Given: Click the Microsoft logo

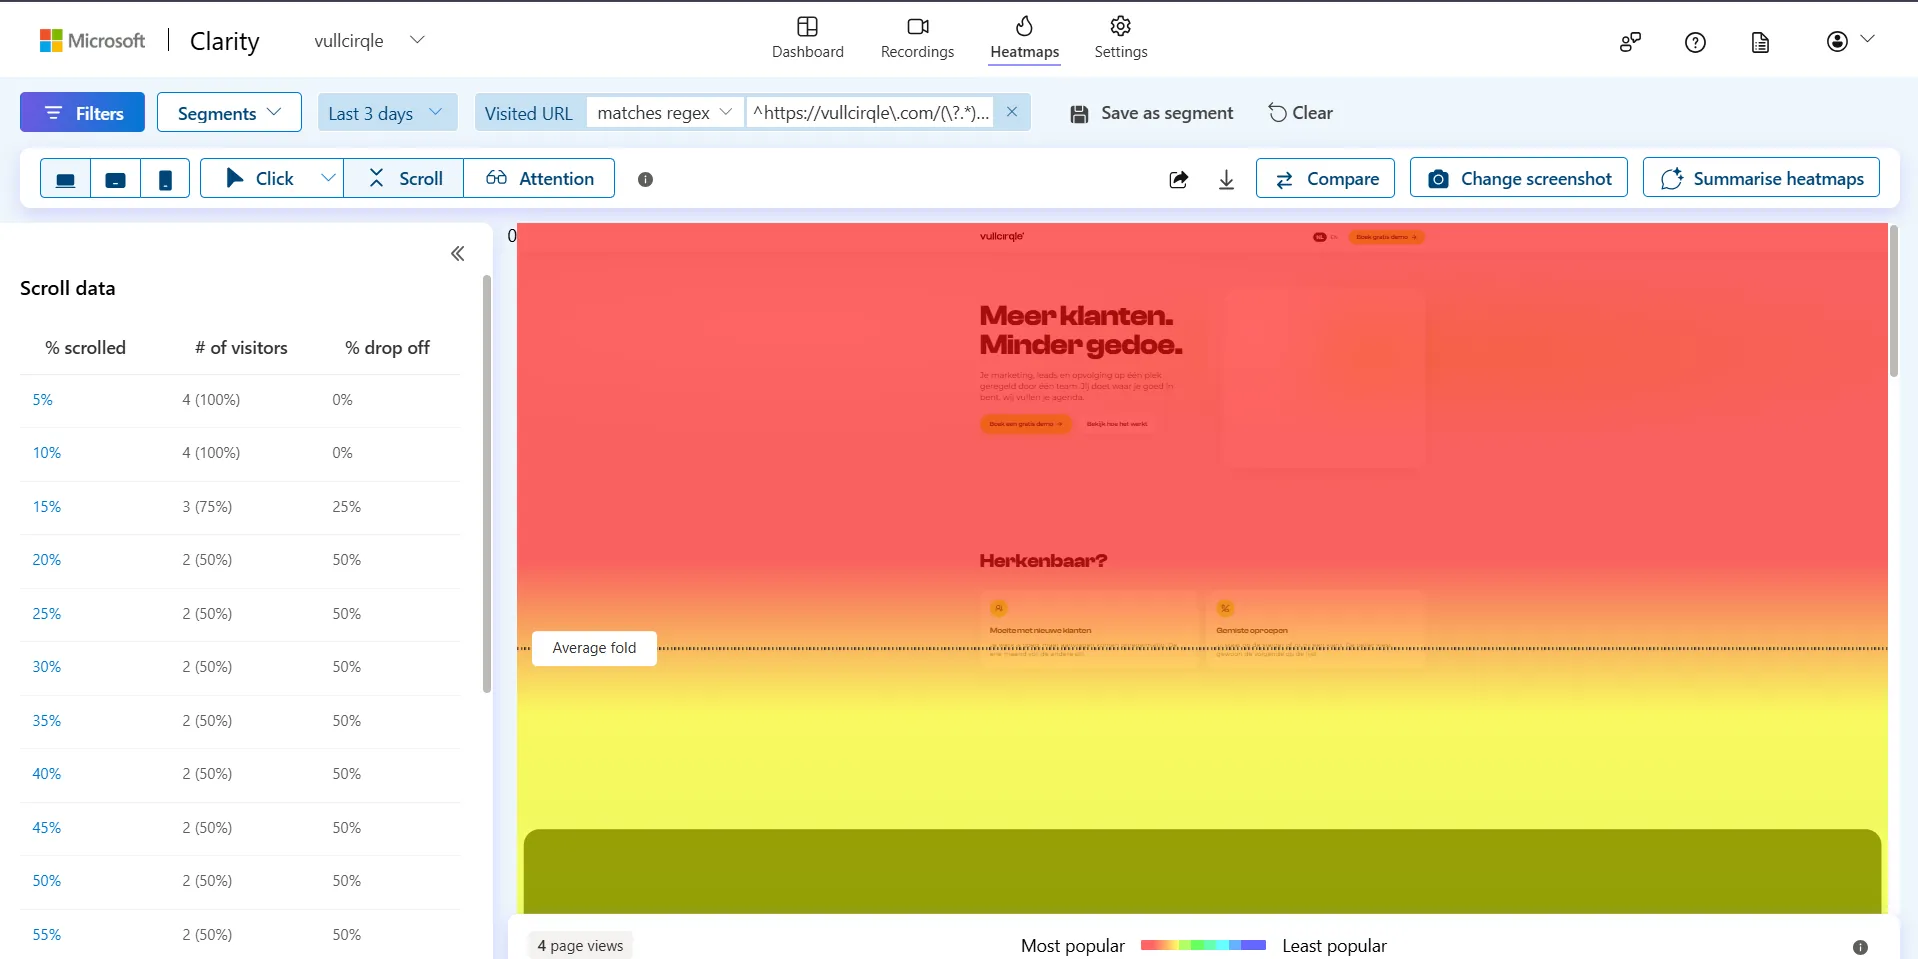Looking at the screenshot, I should pyautogui.click(x=92, y=40).
